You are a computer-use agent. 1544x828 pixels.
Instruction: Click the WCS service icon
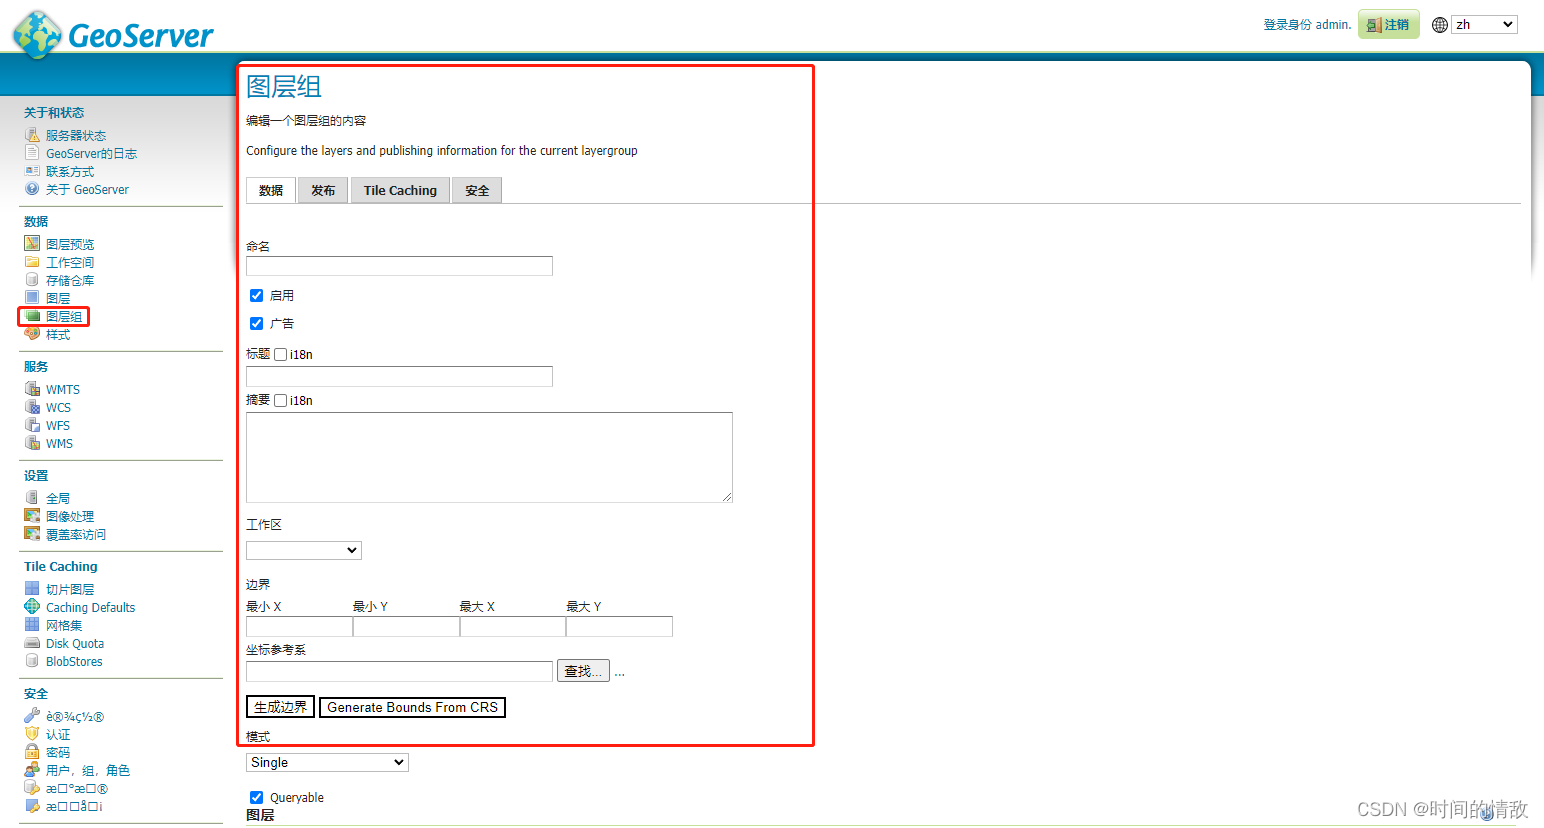pyautogui.click(x=32, y=407)
